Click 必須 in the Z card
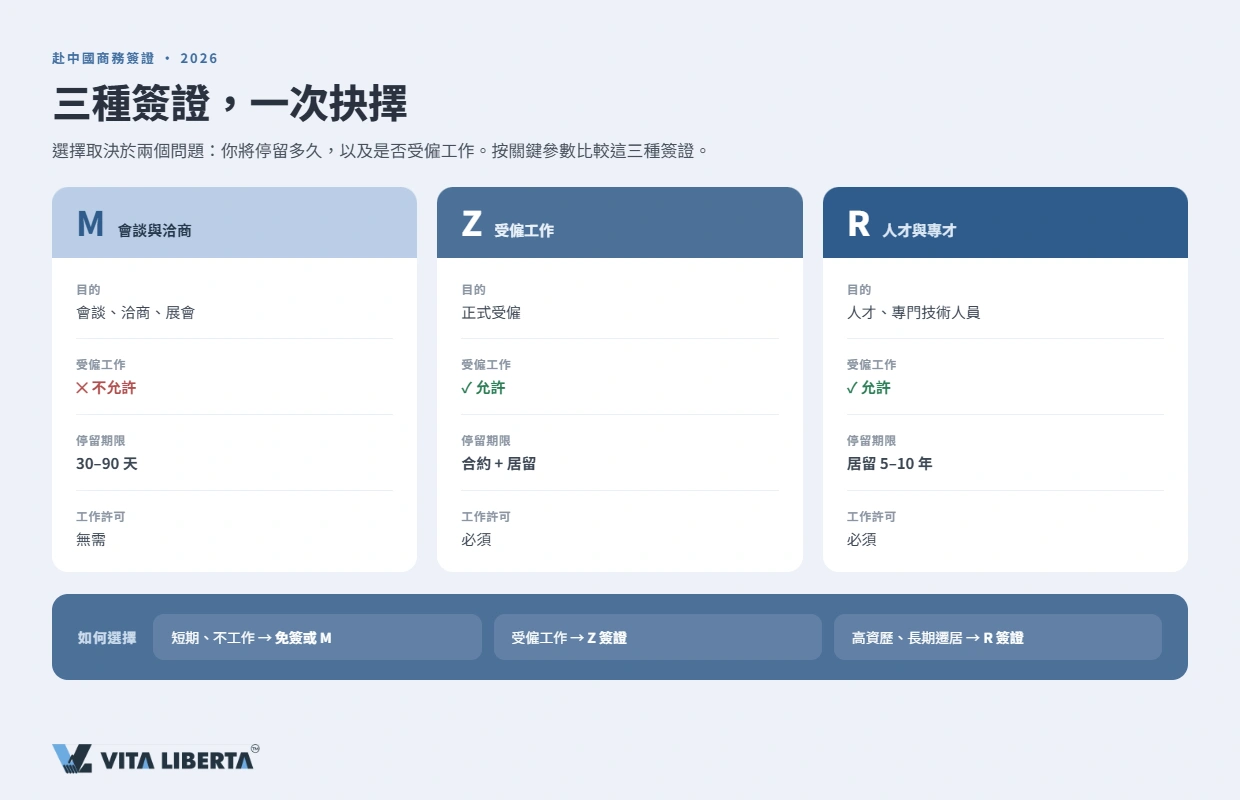The image size is (1240, 800). [476, 540]
